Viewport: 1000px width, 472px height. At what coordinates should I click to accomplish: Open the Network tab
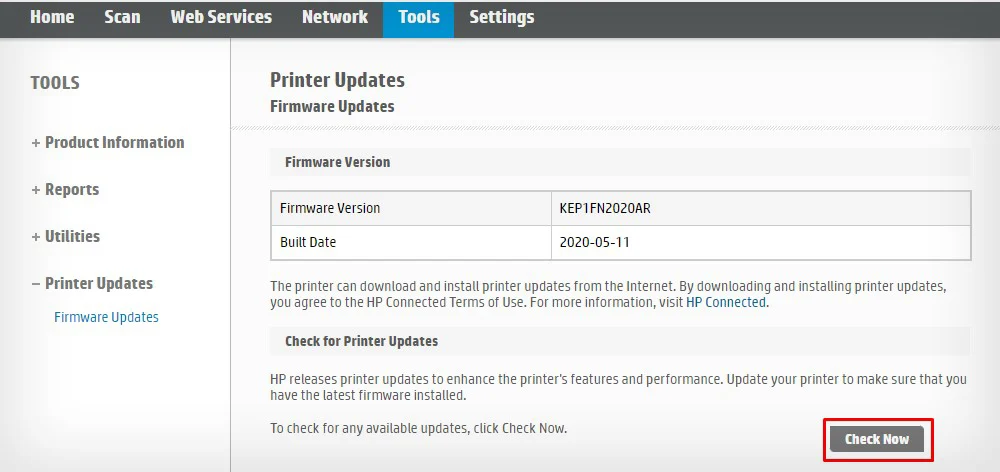click(334, 18)
